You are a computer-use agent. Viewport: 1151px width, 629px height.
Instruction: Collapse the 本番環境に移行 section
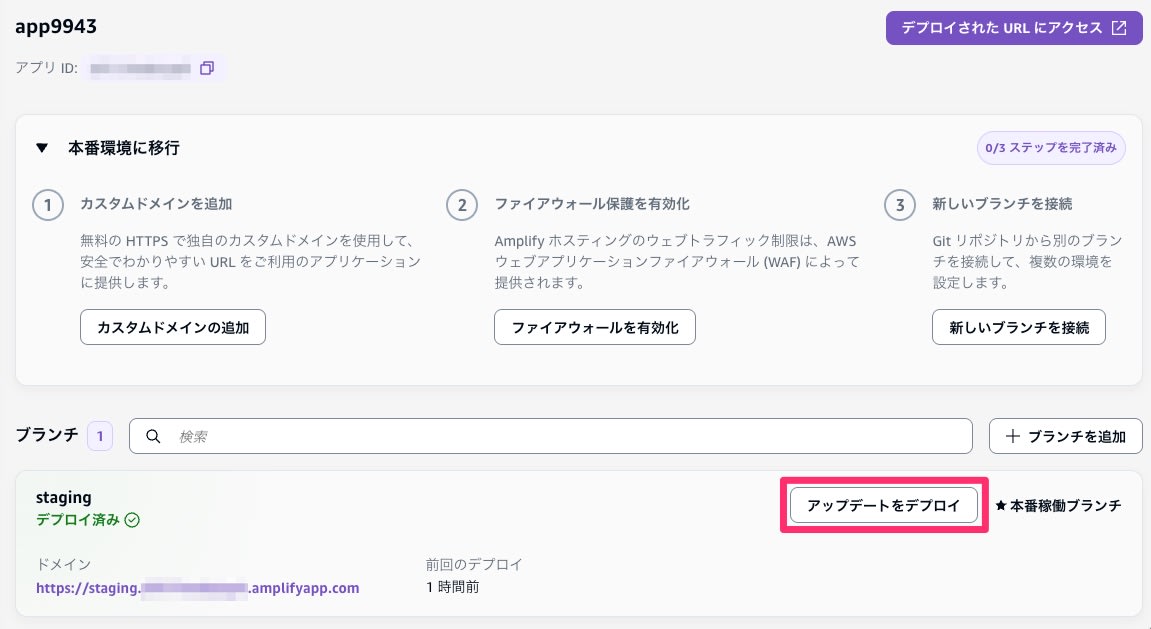[41, 147]
